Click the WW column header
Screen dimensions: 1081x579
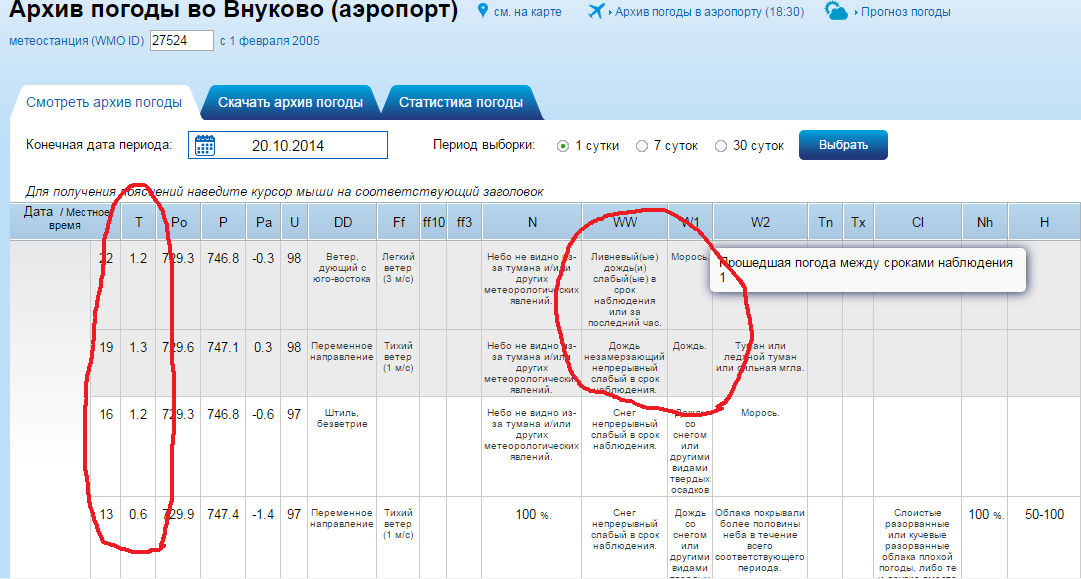tap(625, 222)
